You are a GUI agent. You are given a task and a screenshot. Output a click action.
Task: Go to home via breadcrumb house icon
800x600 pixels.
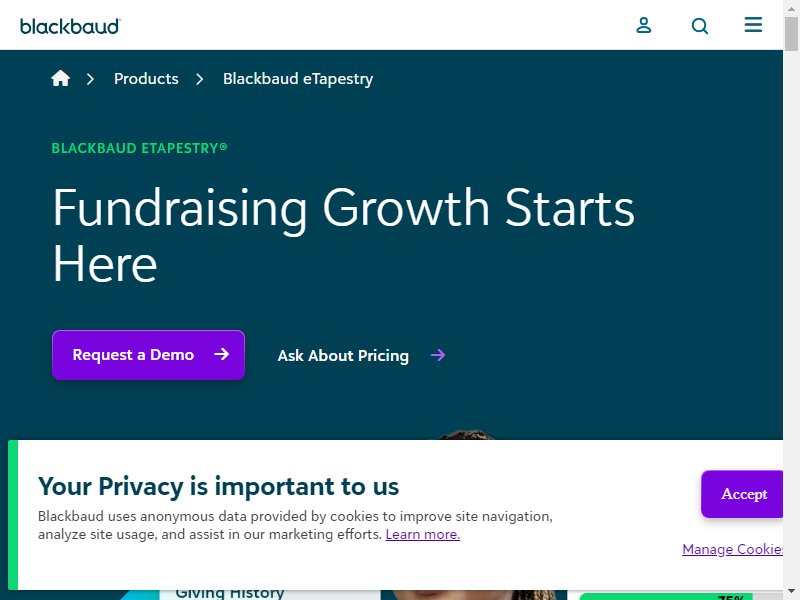61,78
